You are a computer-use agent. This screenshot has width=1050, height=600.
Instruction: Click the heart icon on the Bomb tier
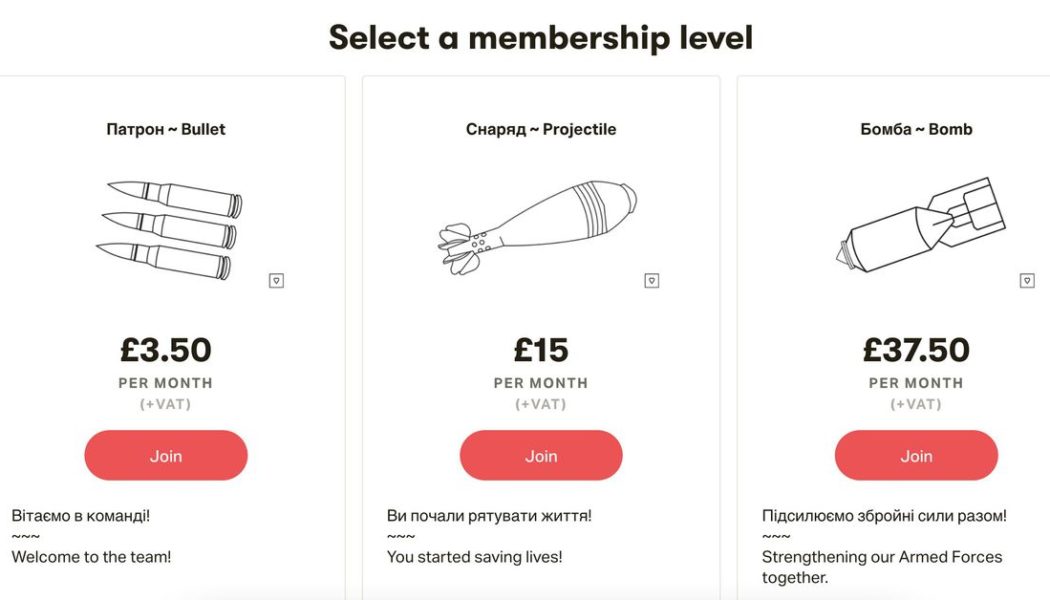[x=1026, y=281]
